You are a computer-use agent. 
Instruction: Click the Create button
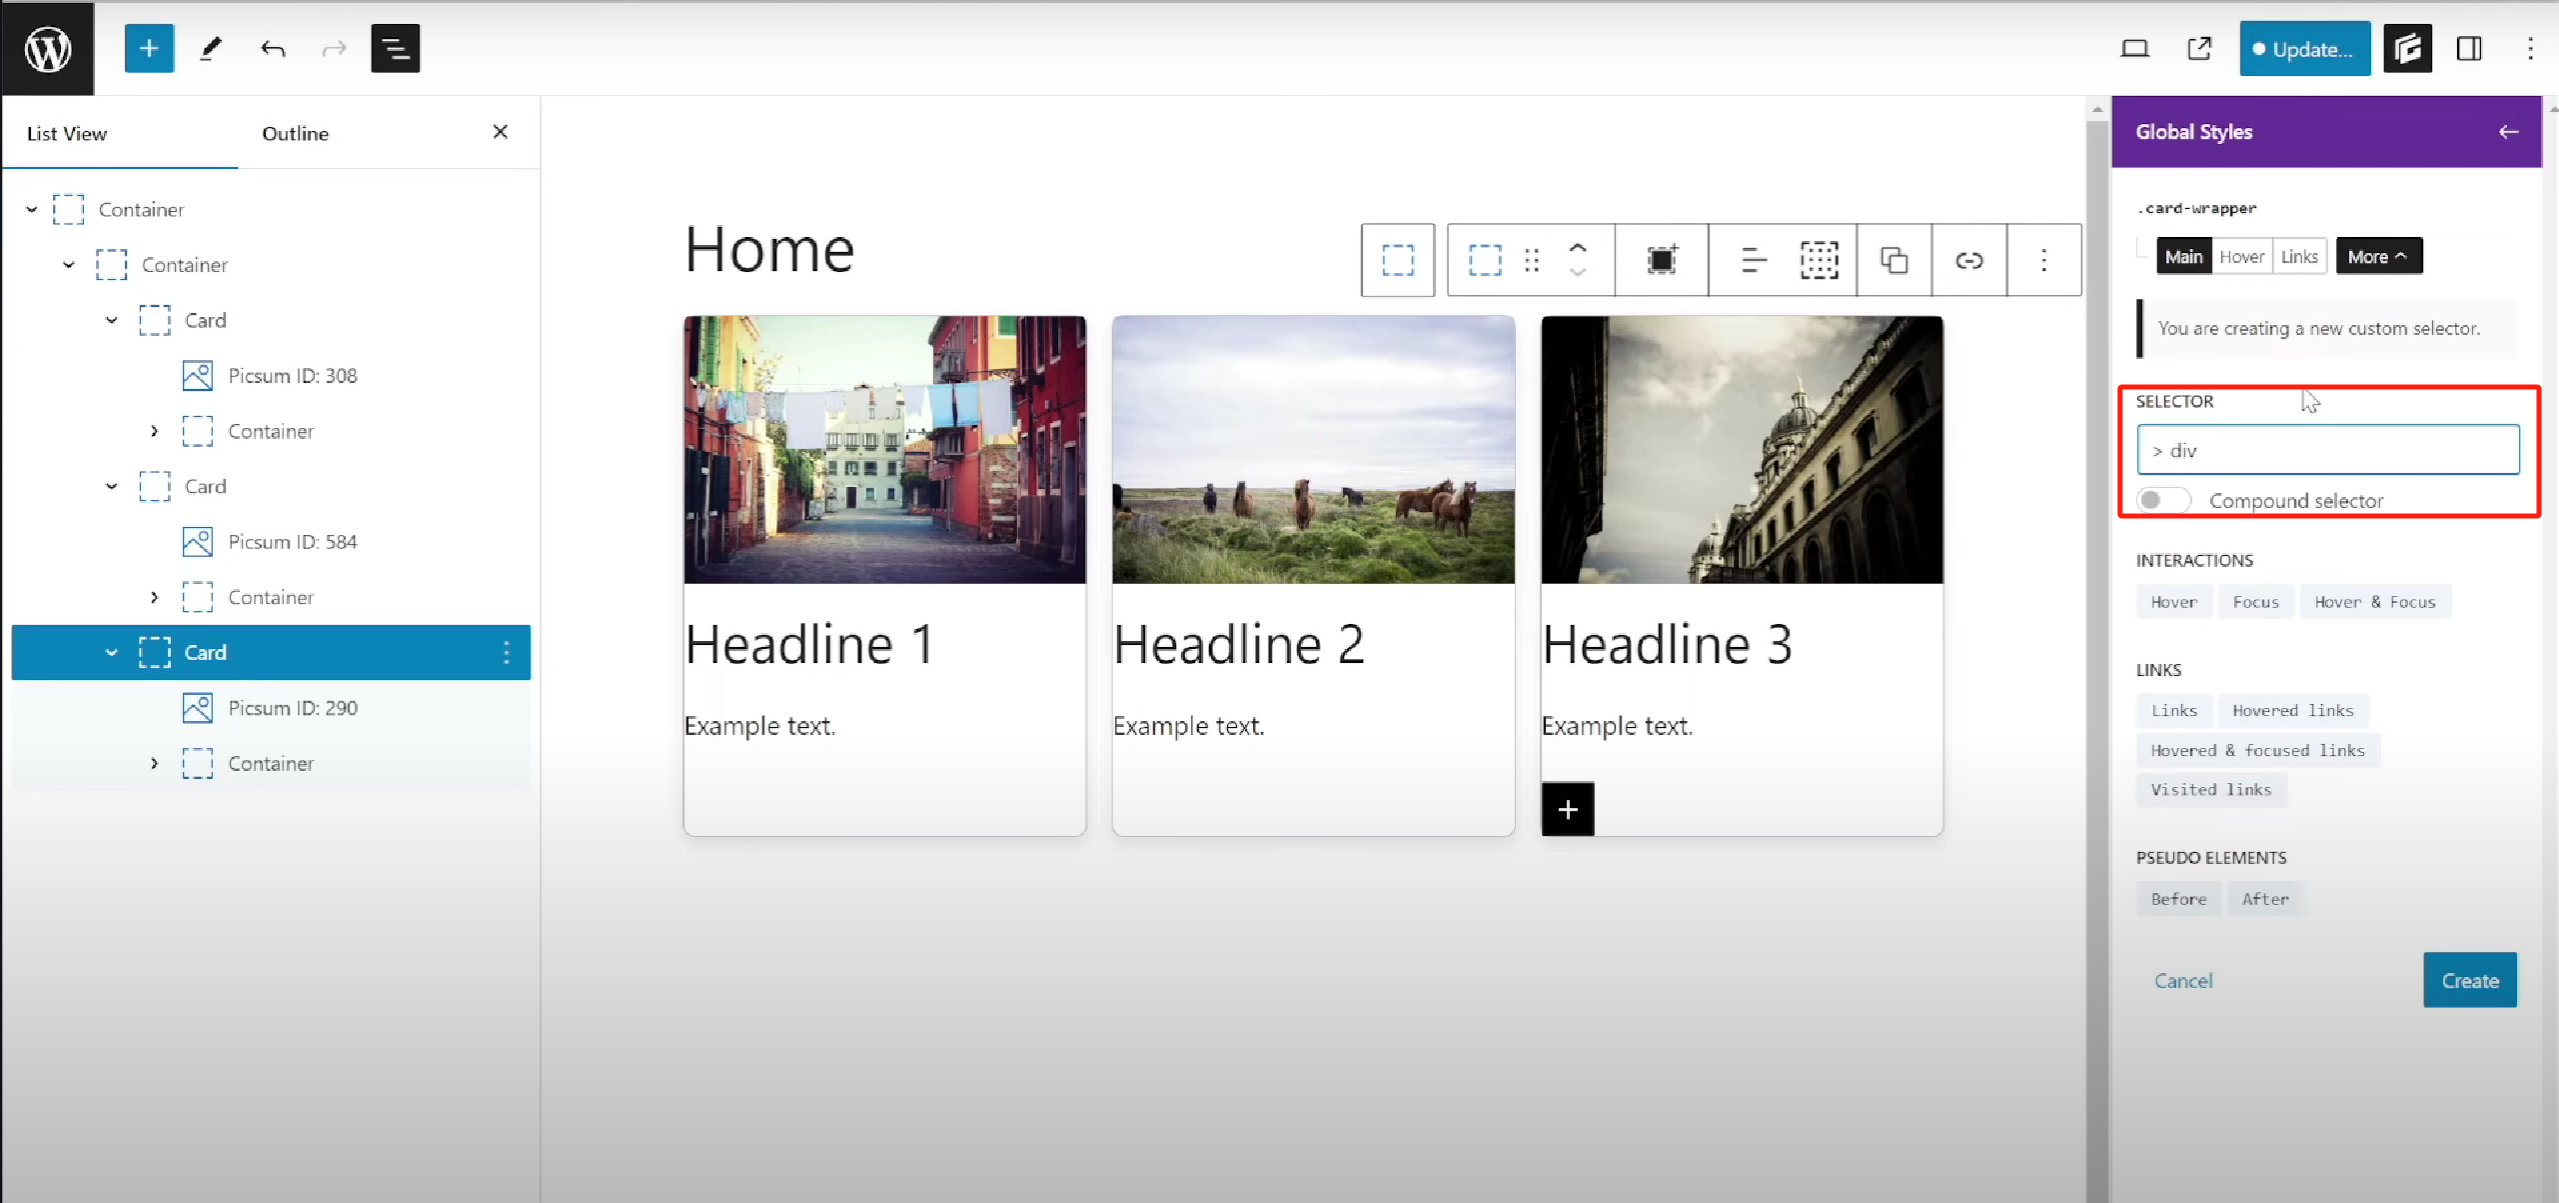click(x=2469, y=980)
